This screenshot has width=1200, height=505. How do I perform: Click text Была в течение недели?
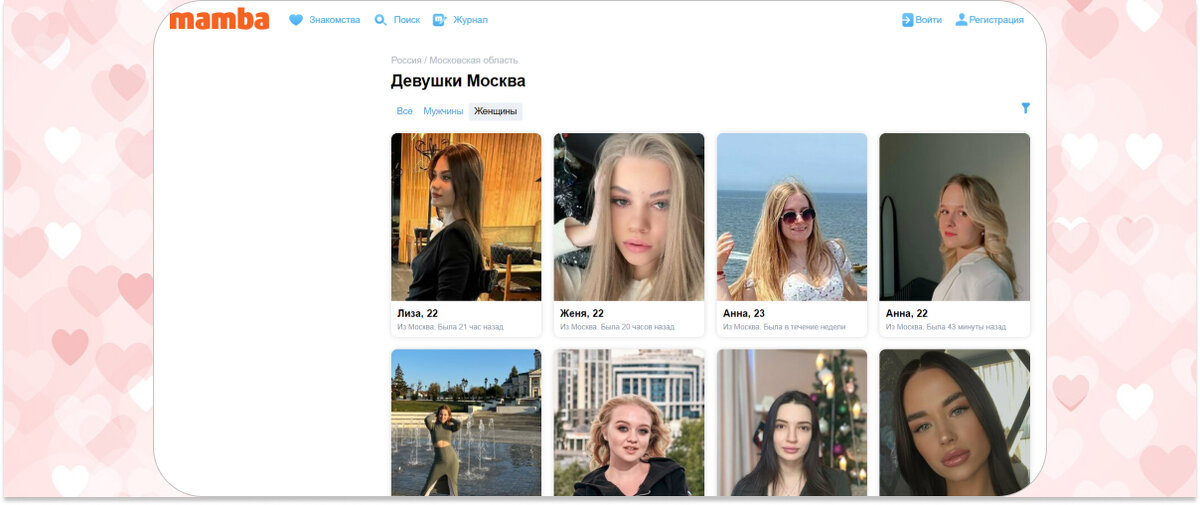point(804,327)
